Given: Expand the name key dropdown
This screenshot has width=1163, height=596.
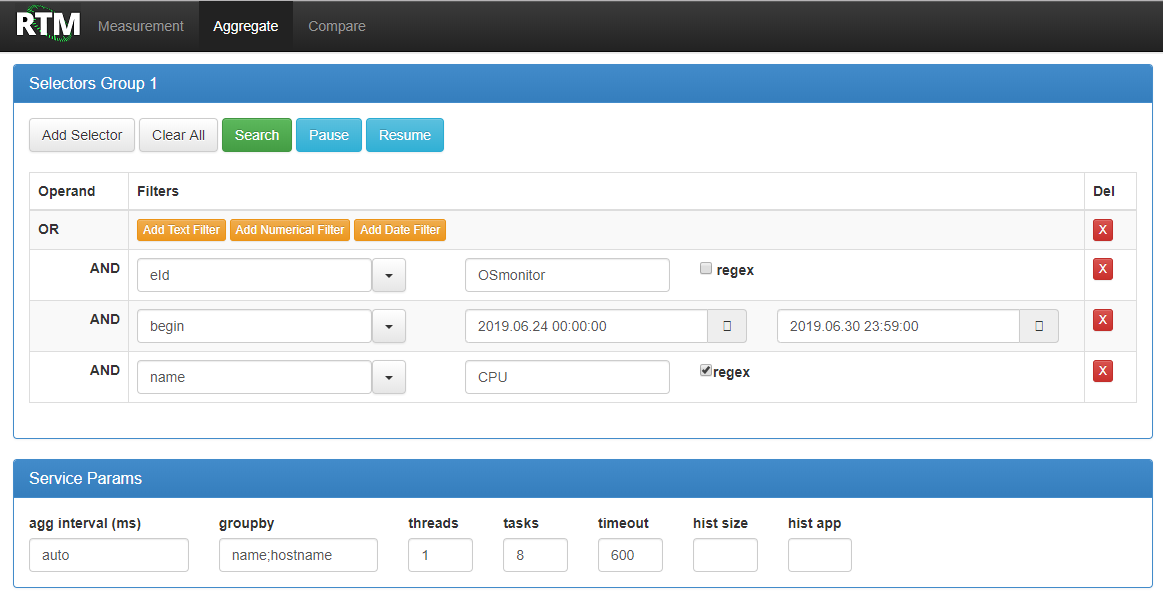Looking at the screenshot, I should (389, 377).
